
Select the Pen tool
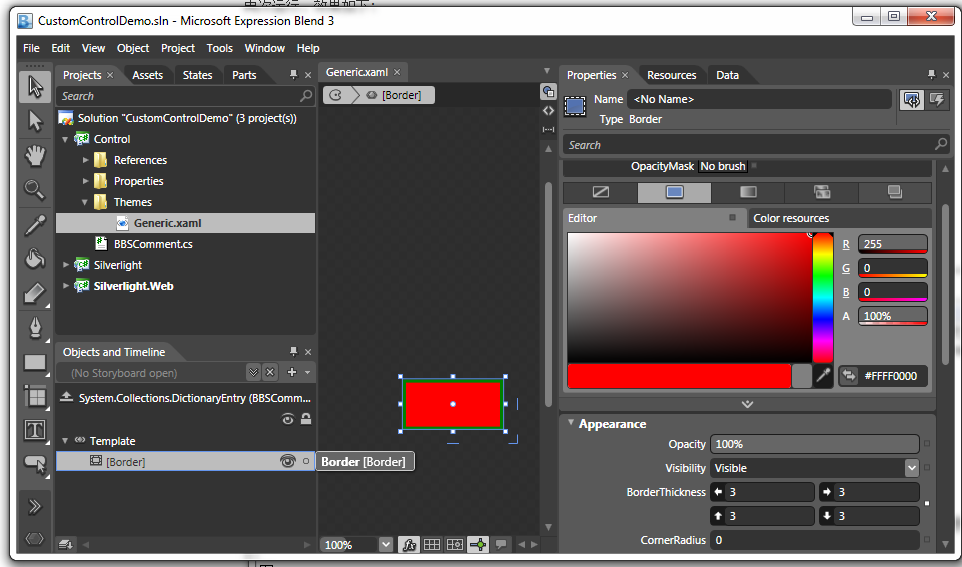point(35,328)
